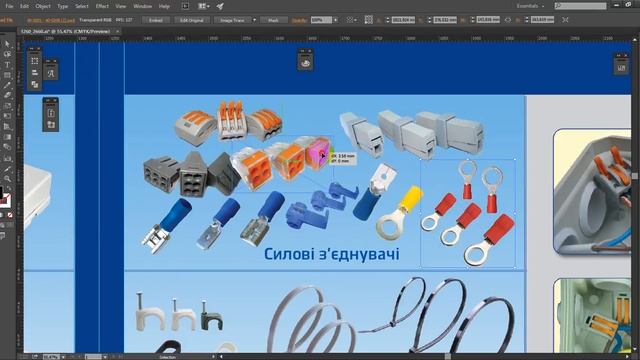
Task: Expand the Image Trace presets arrow
Action: pyautogui.click(x=254, y=20)
